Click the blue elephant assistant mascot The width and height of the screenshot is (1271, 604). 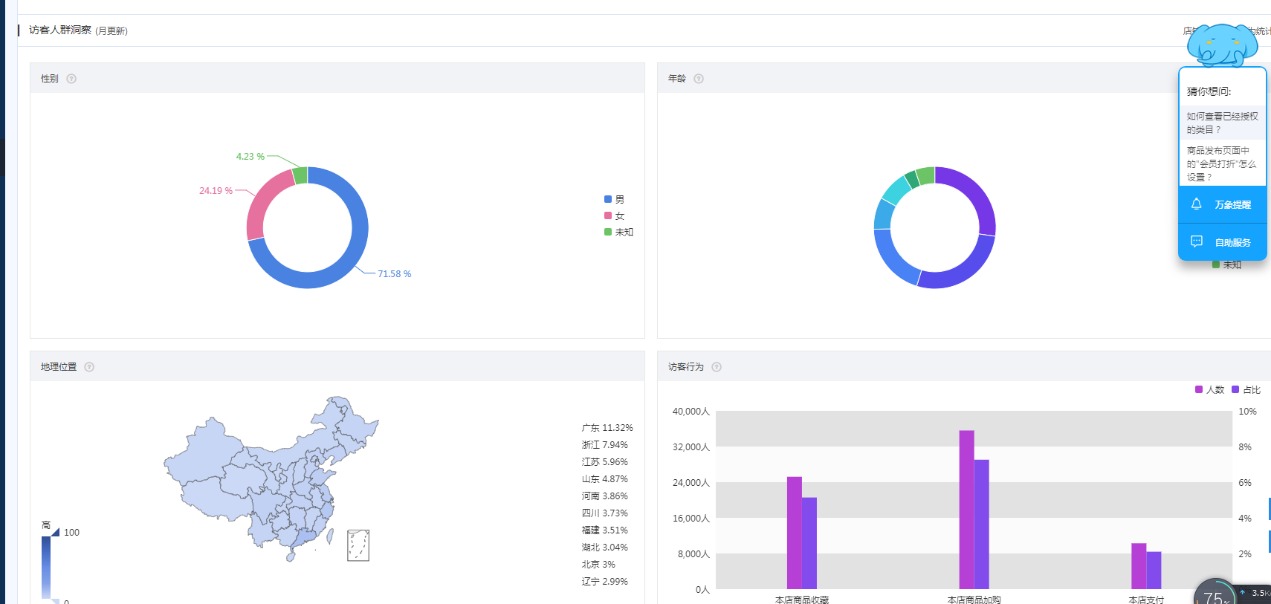1221,45
